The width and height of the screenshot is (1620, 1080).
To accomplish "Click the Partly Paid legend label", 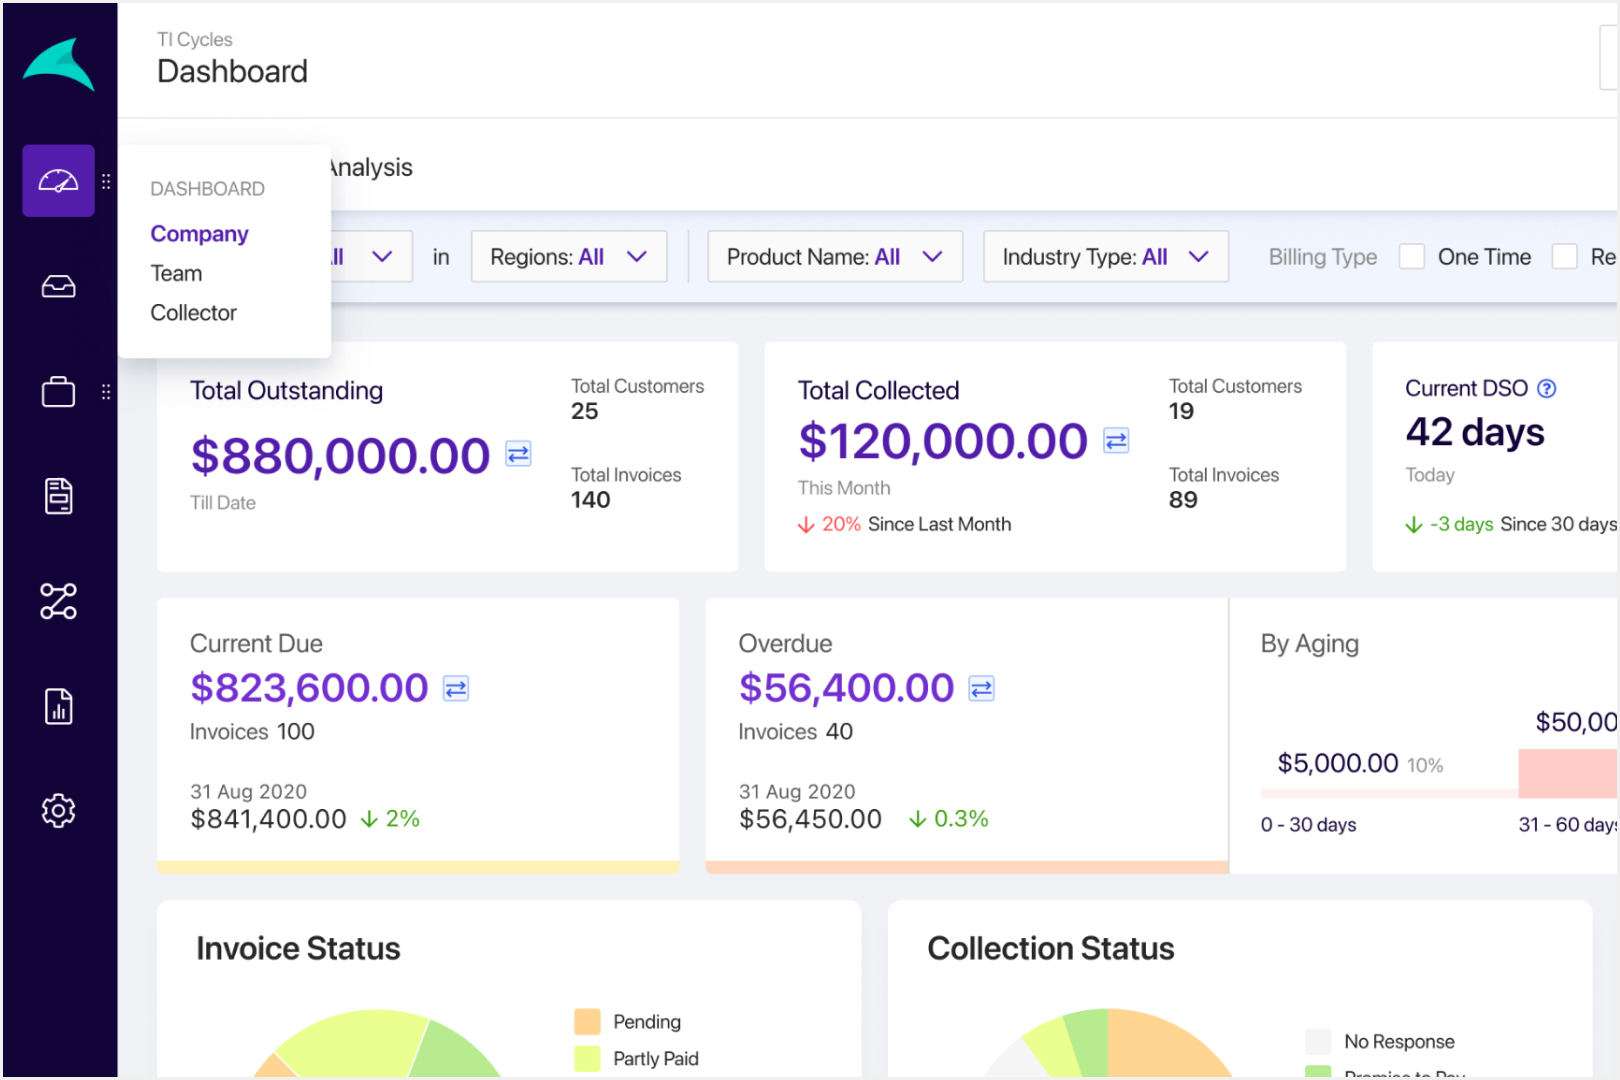I will (x=656, y=1059).
